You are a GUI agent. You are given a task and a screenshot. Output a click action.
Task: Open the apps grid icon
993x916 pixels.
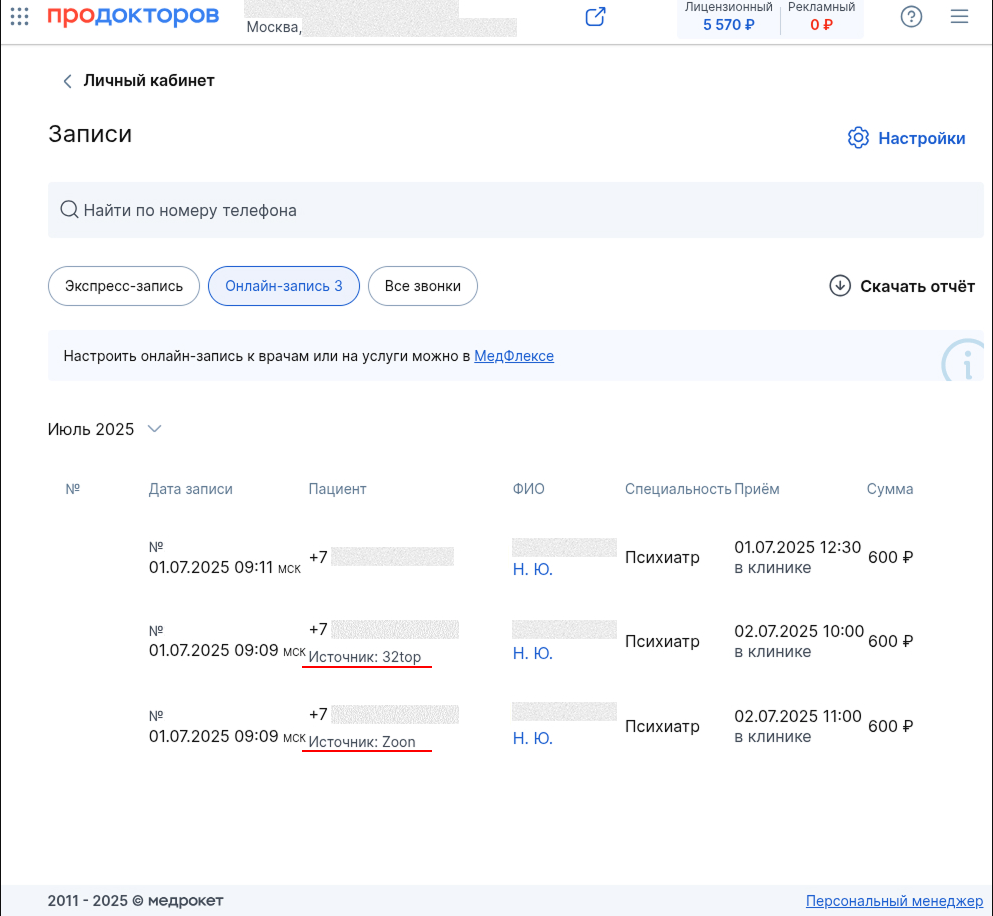pos(20,16)
